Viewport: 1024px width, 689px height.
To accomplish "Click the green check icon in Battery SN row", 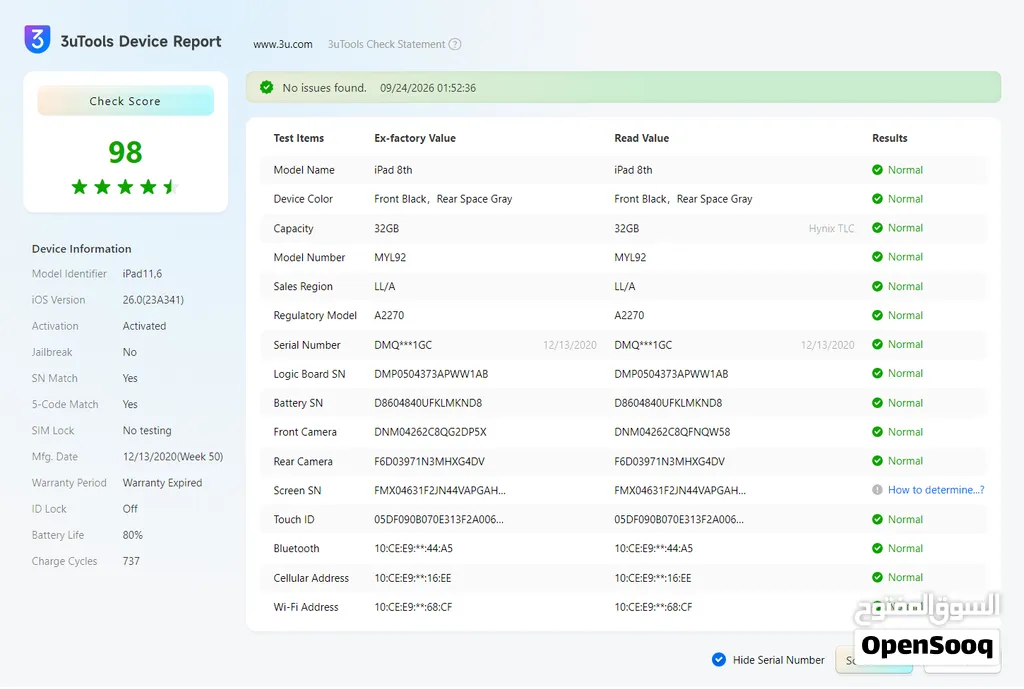I will pos(877,403).
